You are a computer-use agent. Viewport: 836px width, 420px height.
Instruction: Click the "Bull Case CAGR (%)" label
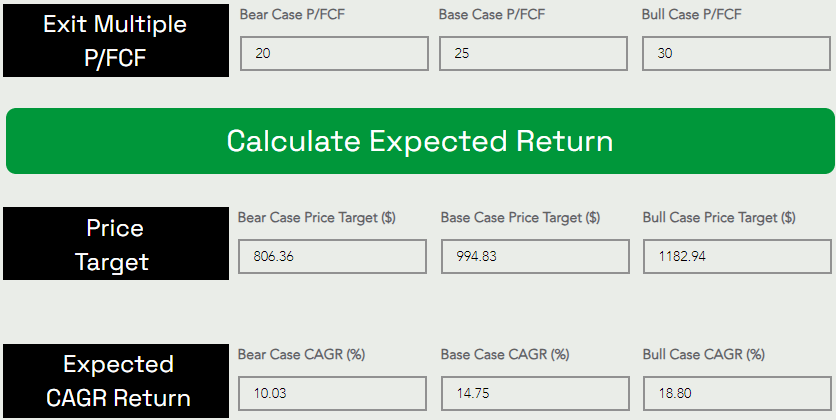tap(704, 354)
